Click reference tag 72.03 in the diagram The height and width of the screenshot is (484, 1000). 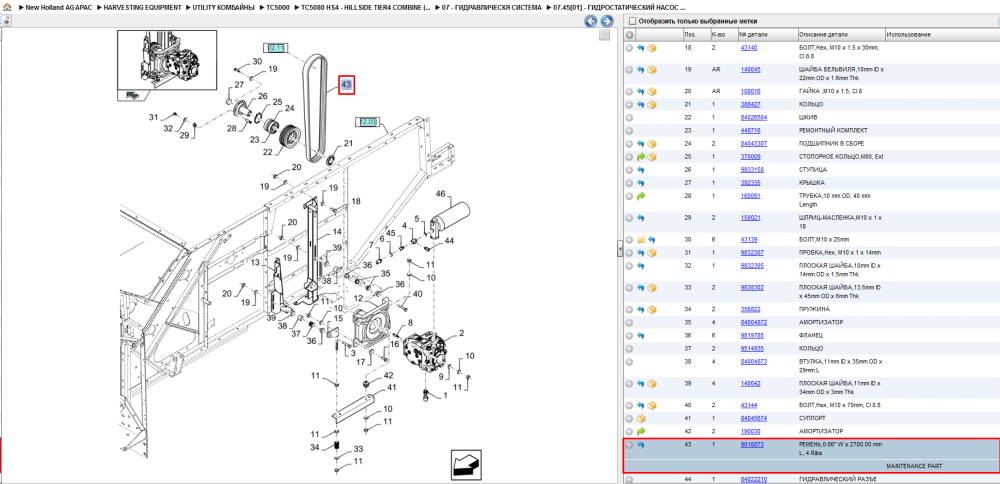(367, 121)
